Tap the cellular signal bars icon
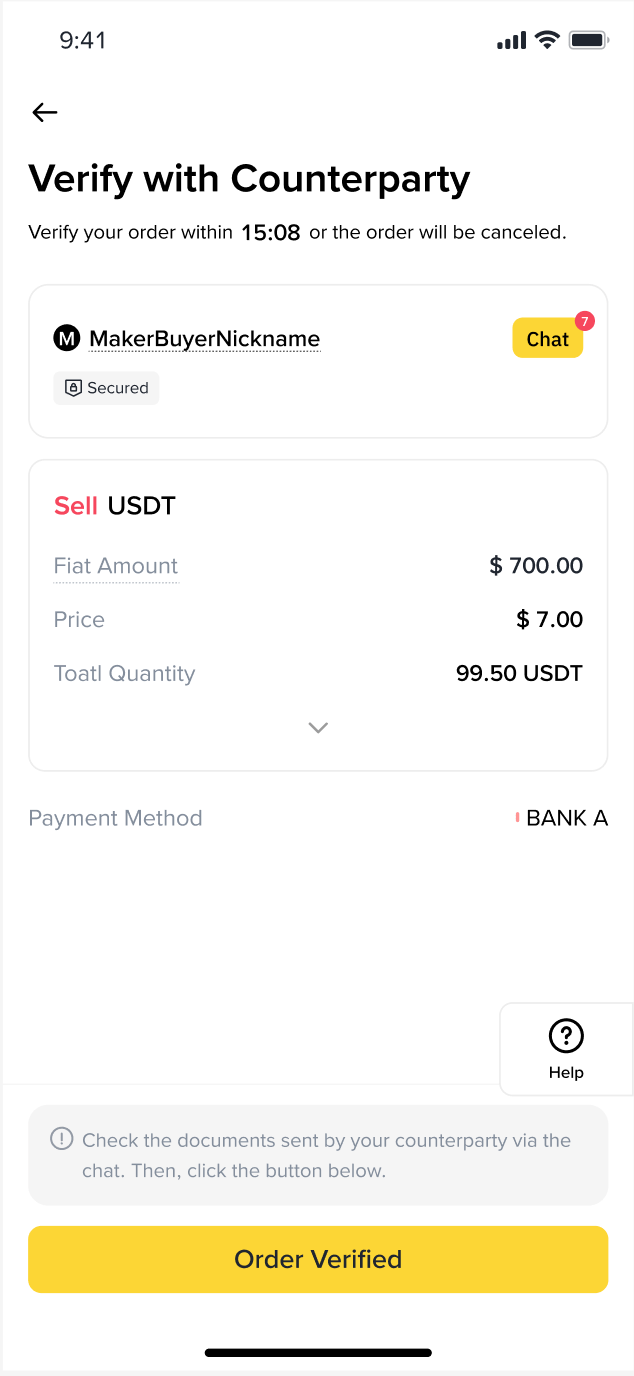Viewport: 634px width, 1376px height. (511, 41)
